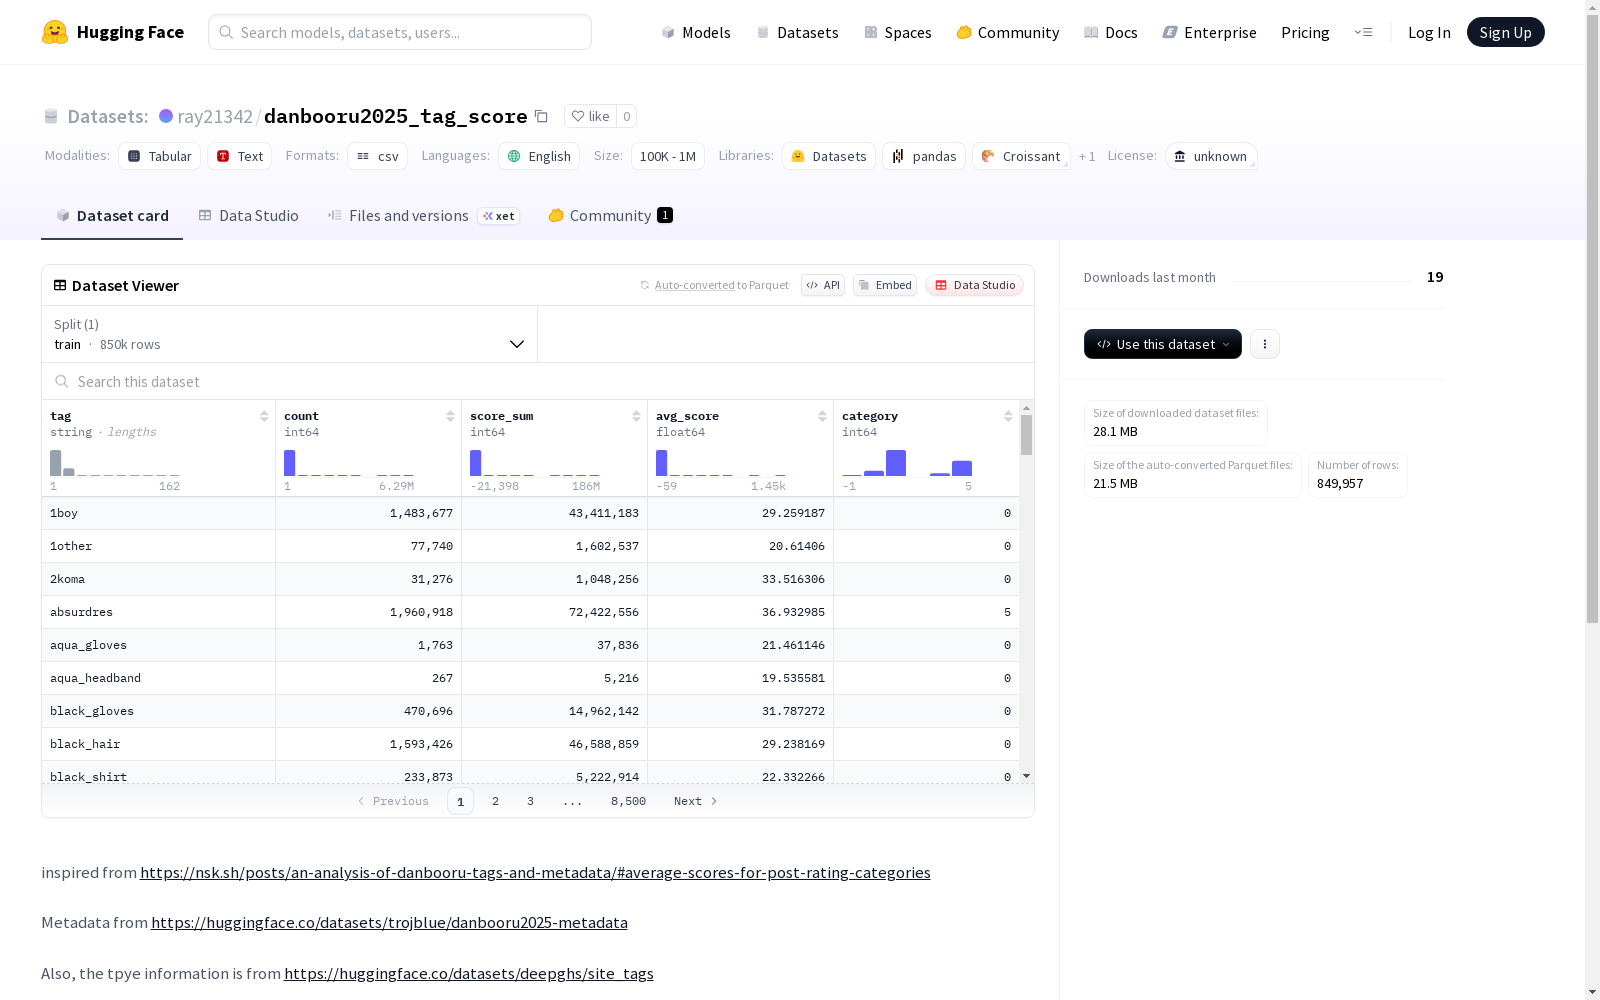The height and width of the screenshot is (1000, 1600).
Task: Click the Hugging Face logo icon
Action: pyautogui.click(x=55, y=32)
